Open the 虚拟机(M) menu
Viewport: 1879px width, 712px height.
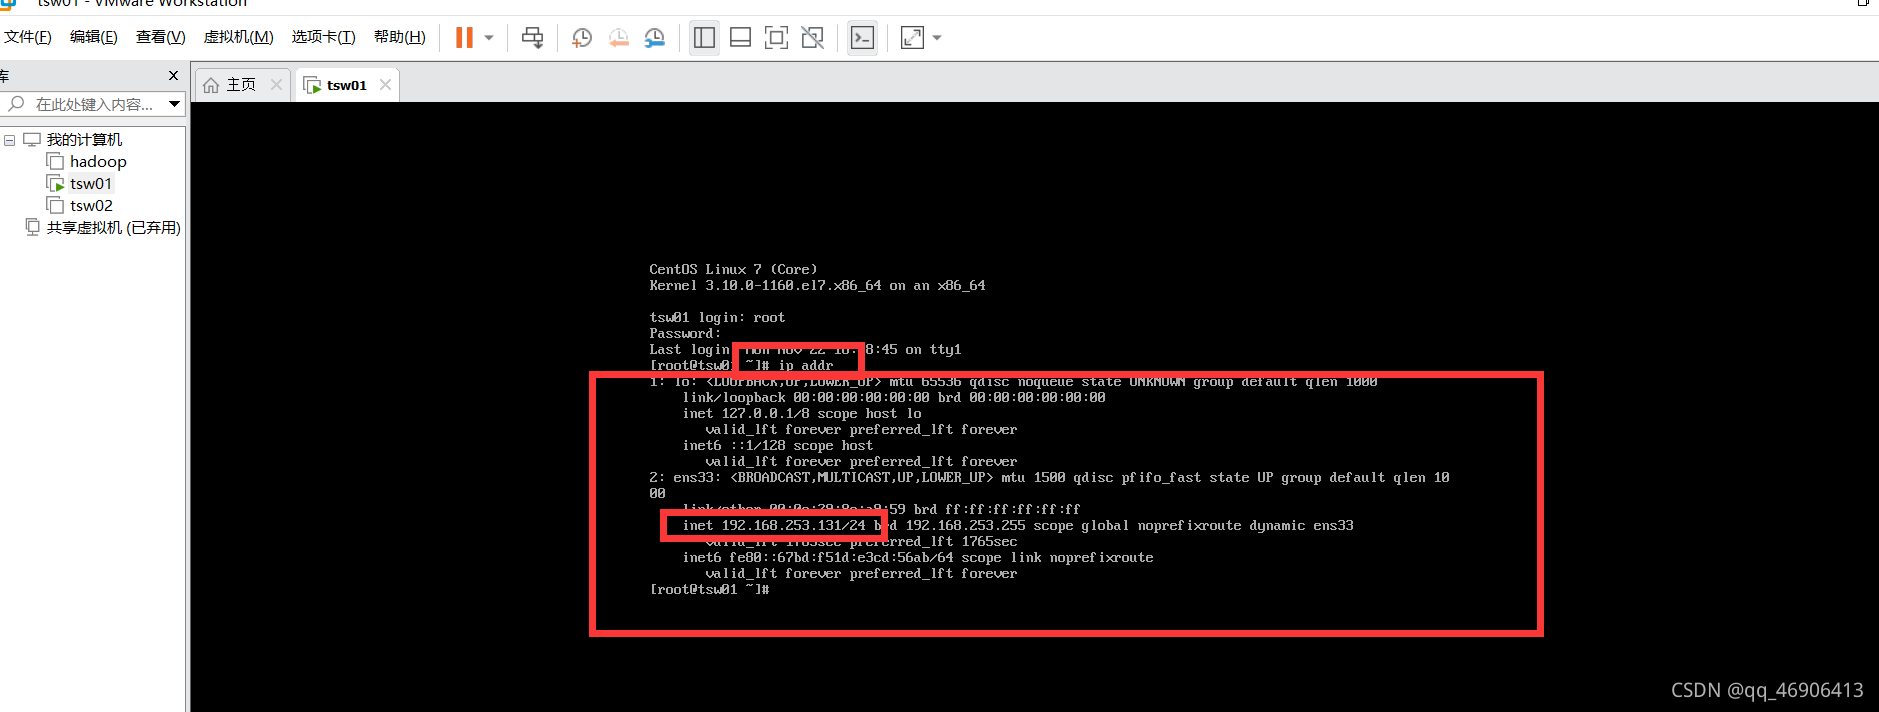(x=239, y=37)
